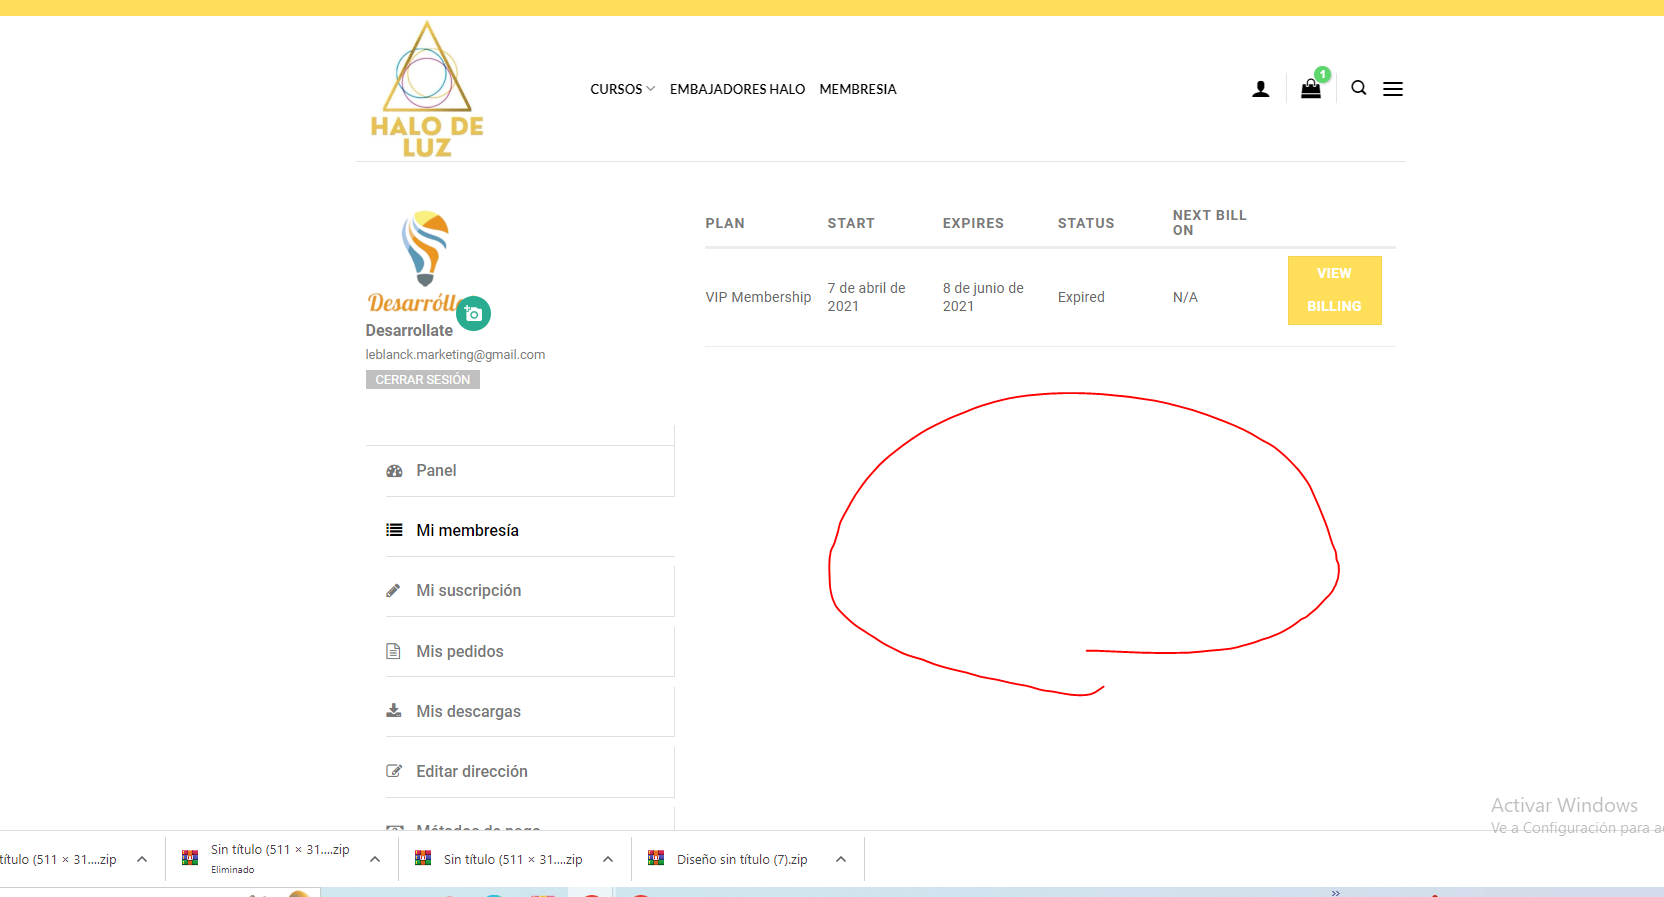The width and height of the screenshot is (1664, 897).
Task: Click the STATUS column header
Action: pyautogui.click(x=1086, y=223)
